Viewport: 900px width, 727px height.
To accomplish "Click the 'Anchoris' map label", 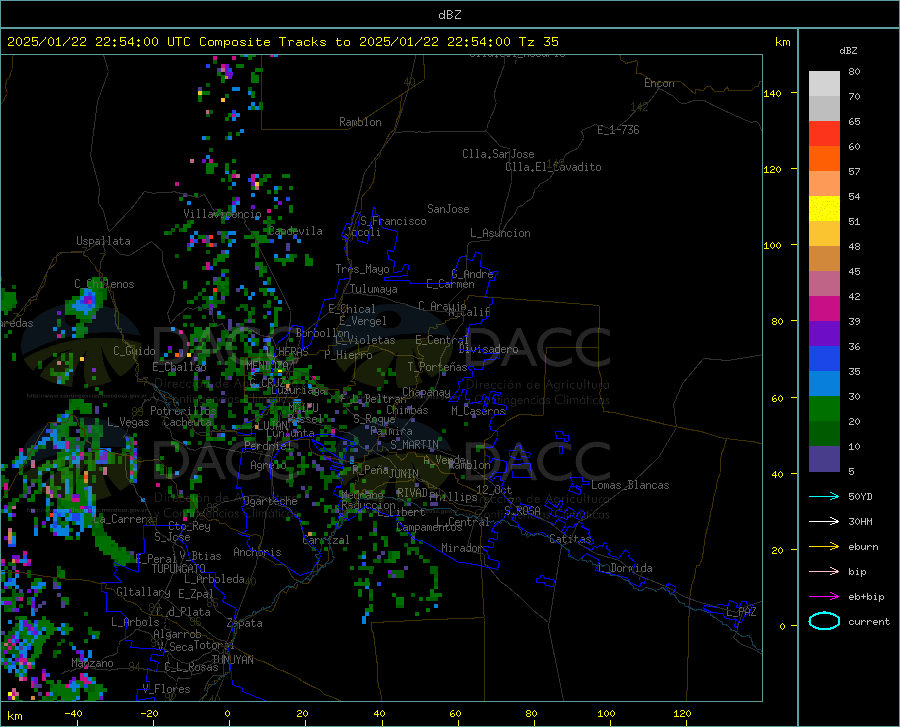I will (257, 552).
